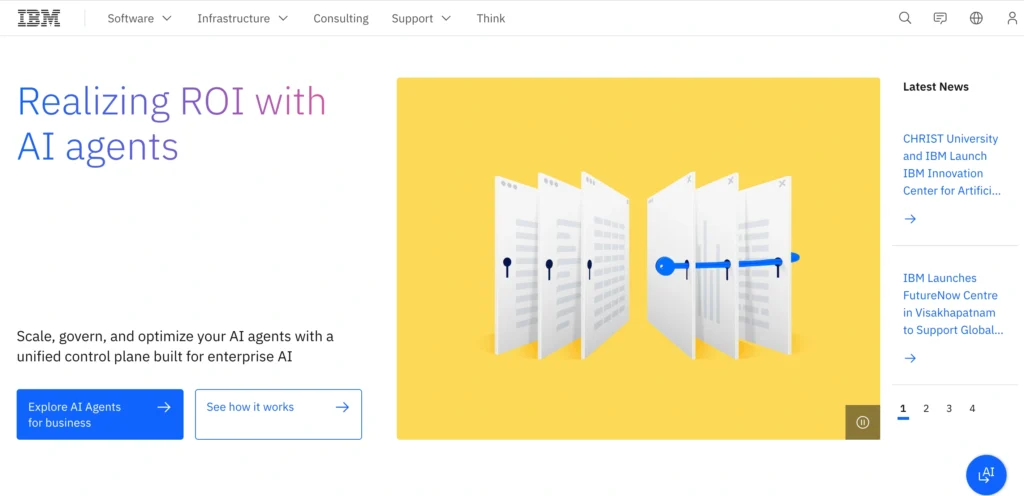This screenshot has height=496, width=1024.
Task: Open the chat/contact icon in header
Action: click(x=940, y=18)
